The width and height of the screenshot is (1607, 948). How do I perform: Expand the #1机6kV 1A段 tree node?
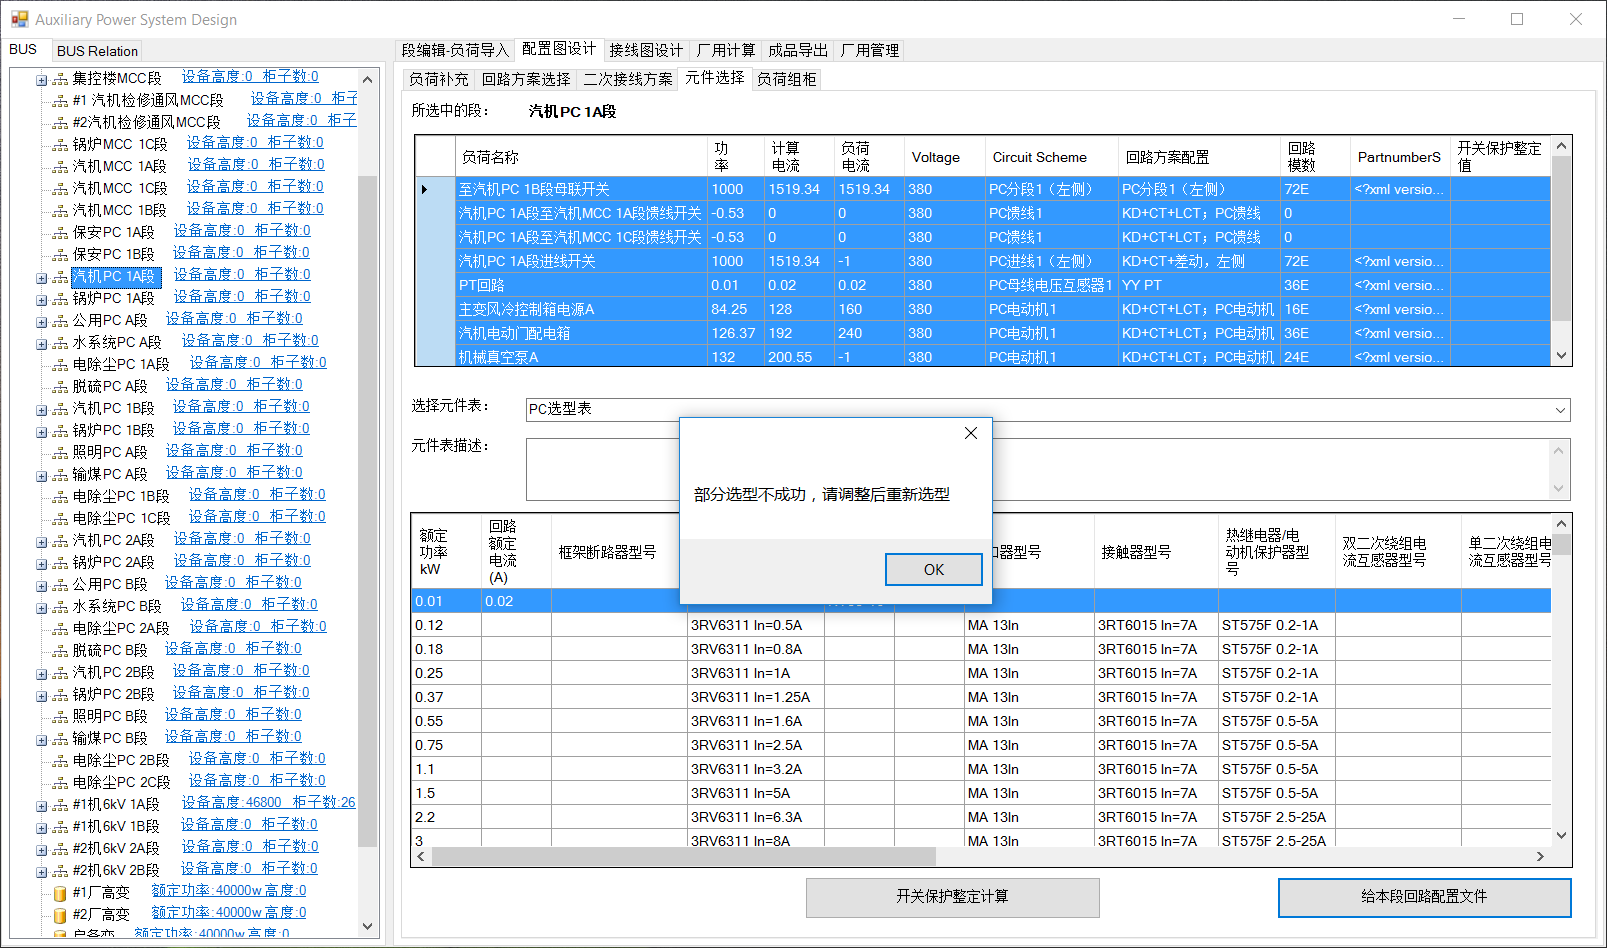41,805
